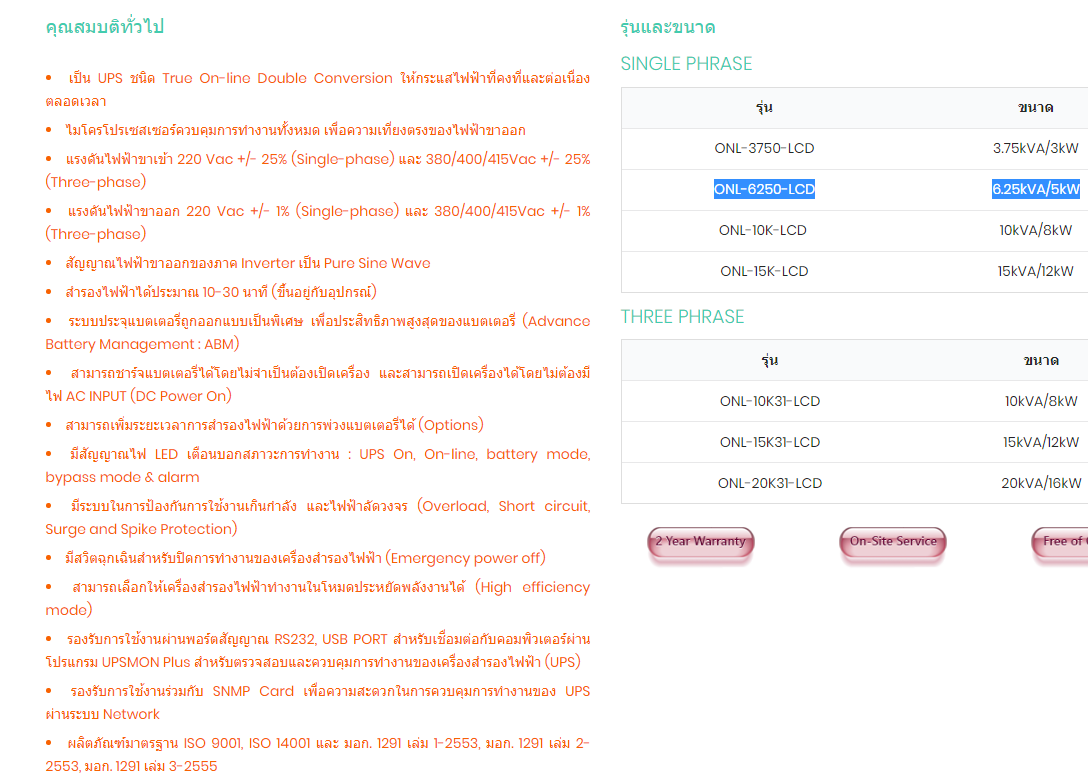
Task: Click the ONL-10K-LCD model cell
Action: tap(763, 230)
